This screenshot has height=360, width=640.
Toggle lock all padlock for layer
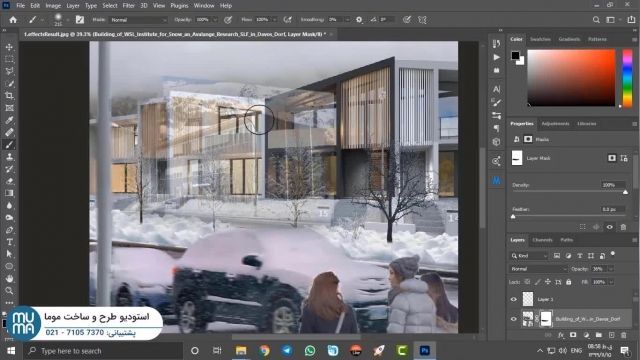coord(569,282)
